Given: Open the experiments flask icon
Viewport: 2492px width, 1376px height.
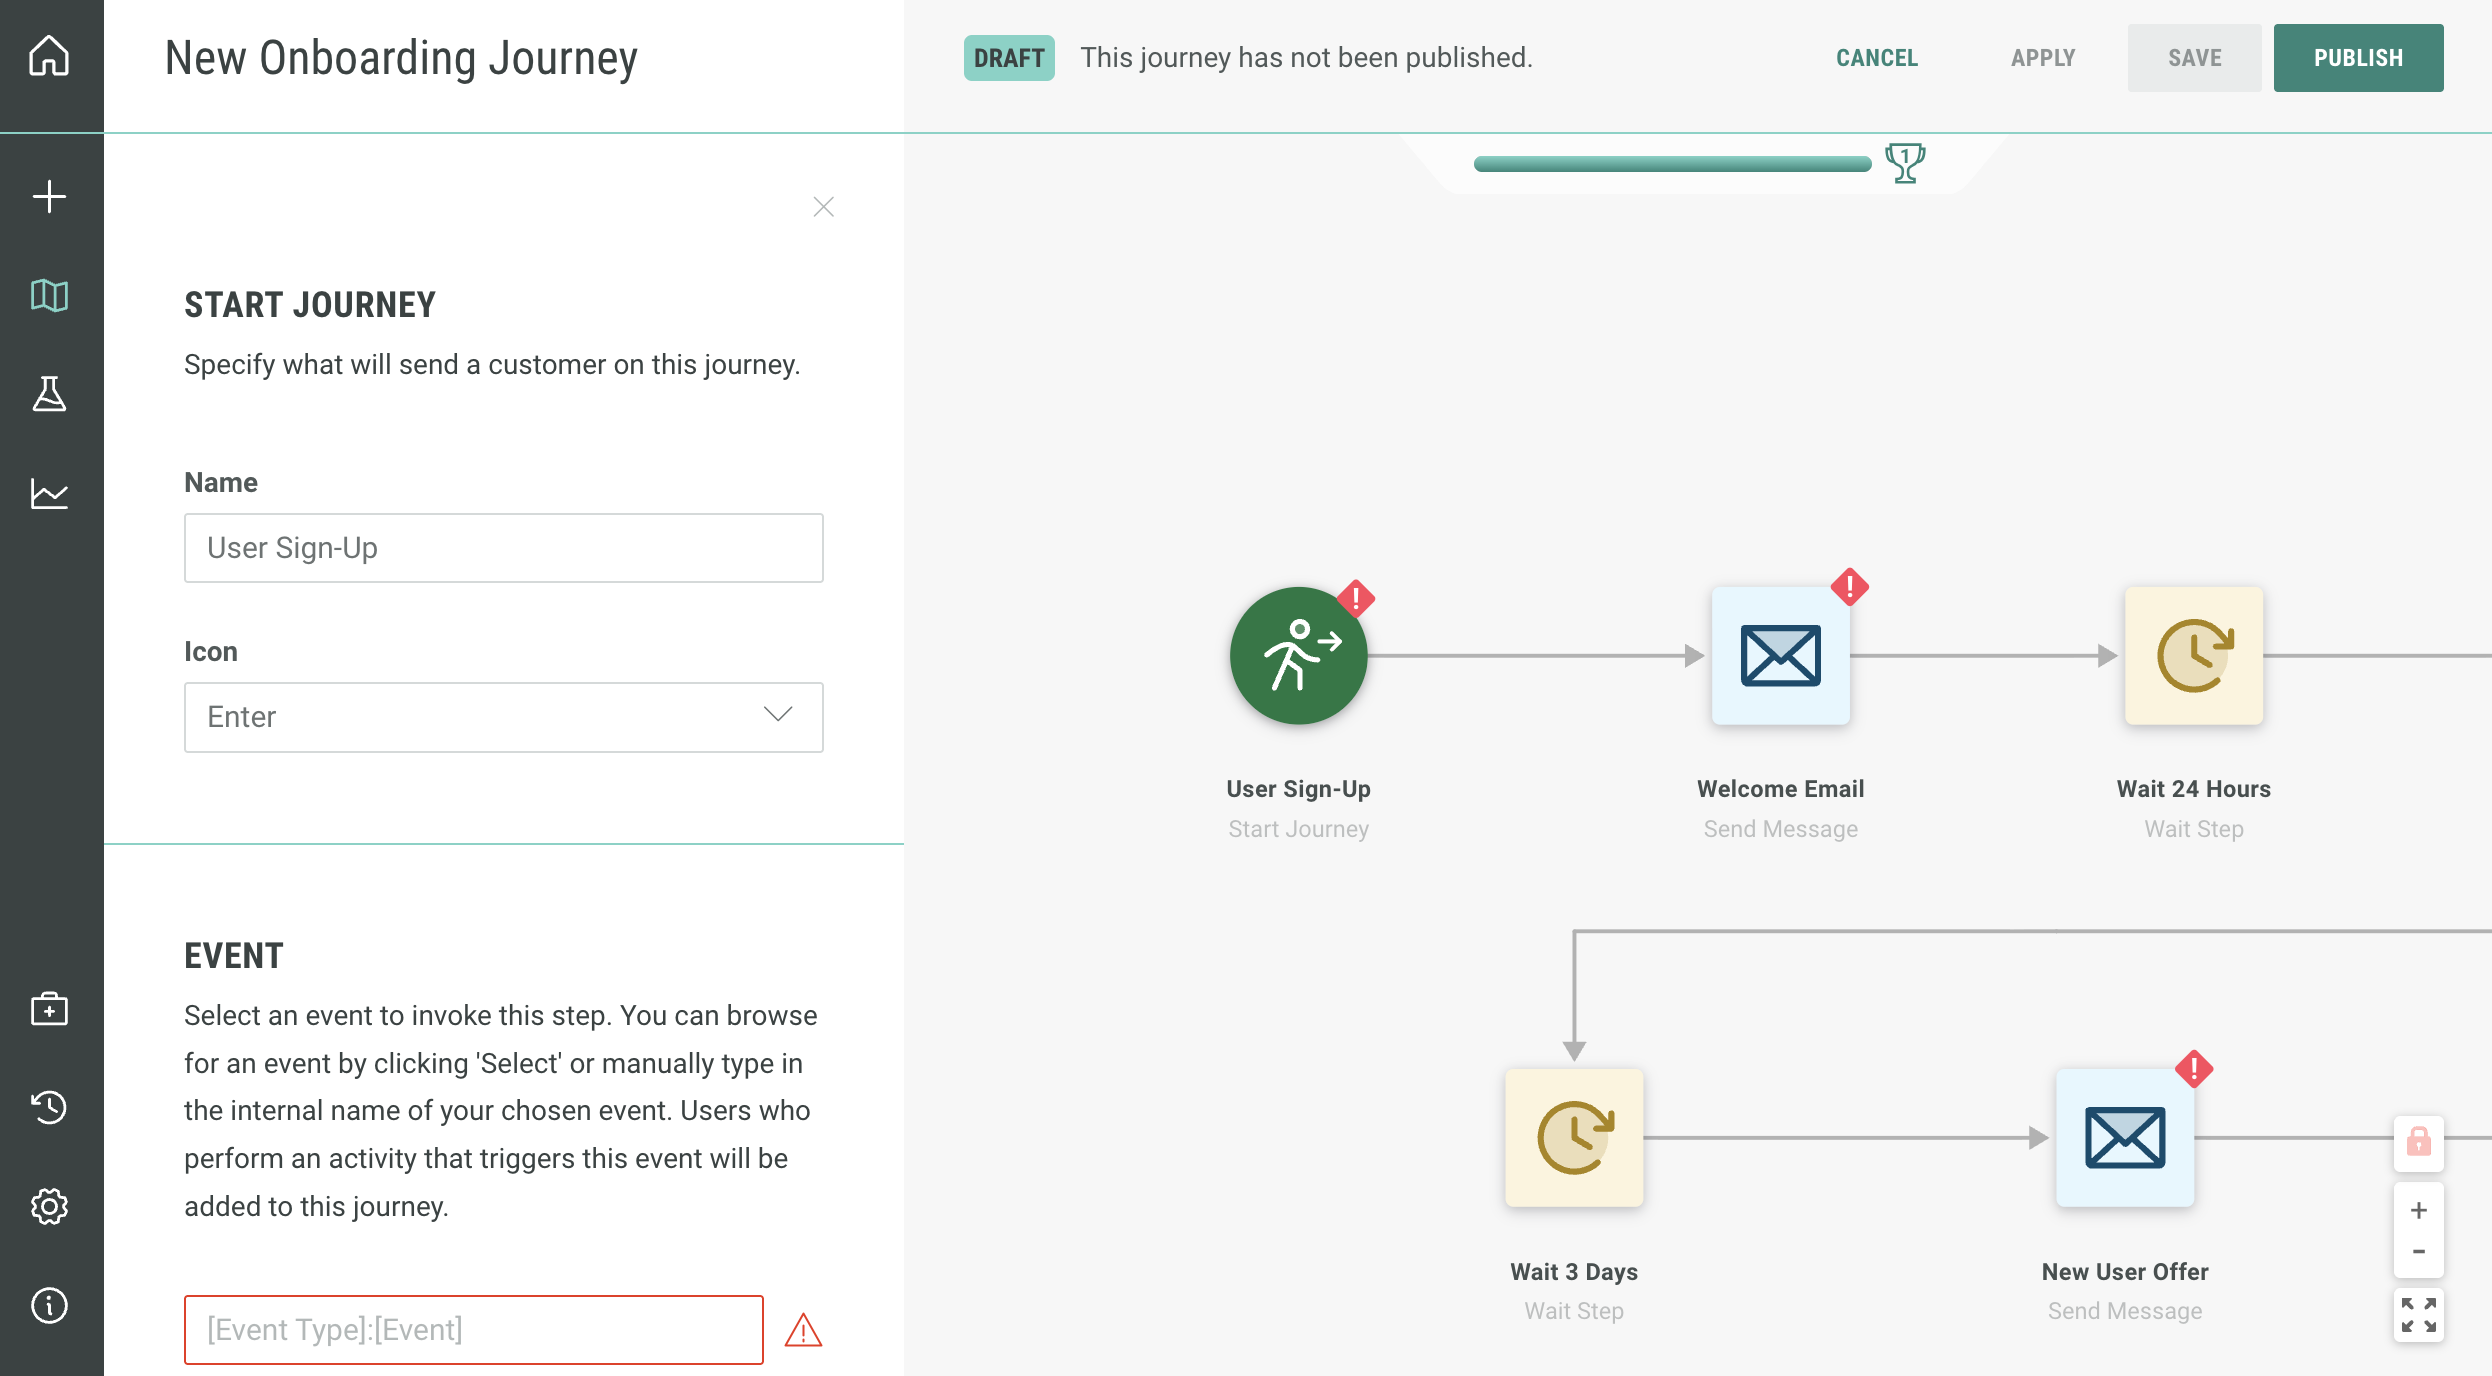Looking at the screenshot, I should tap(49, 394).
